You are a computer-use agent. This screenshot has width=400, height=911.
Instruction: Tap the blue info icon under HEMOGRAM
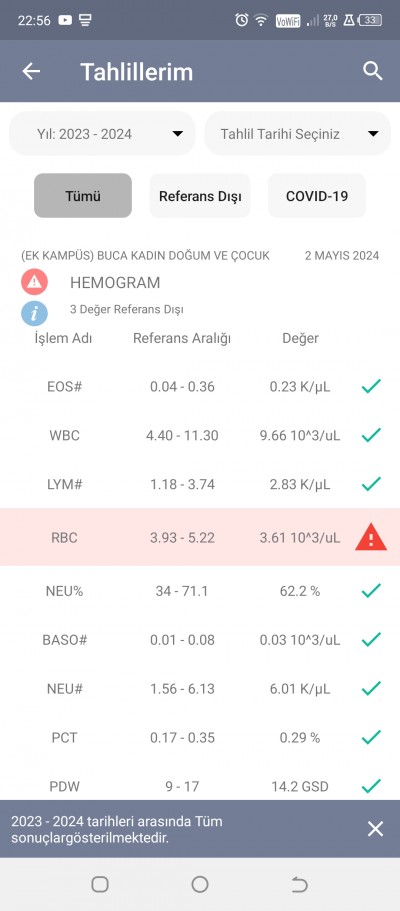(34, 313)
